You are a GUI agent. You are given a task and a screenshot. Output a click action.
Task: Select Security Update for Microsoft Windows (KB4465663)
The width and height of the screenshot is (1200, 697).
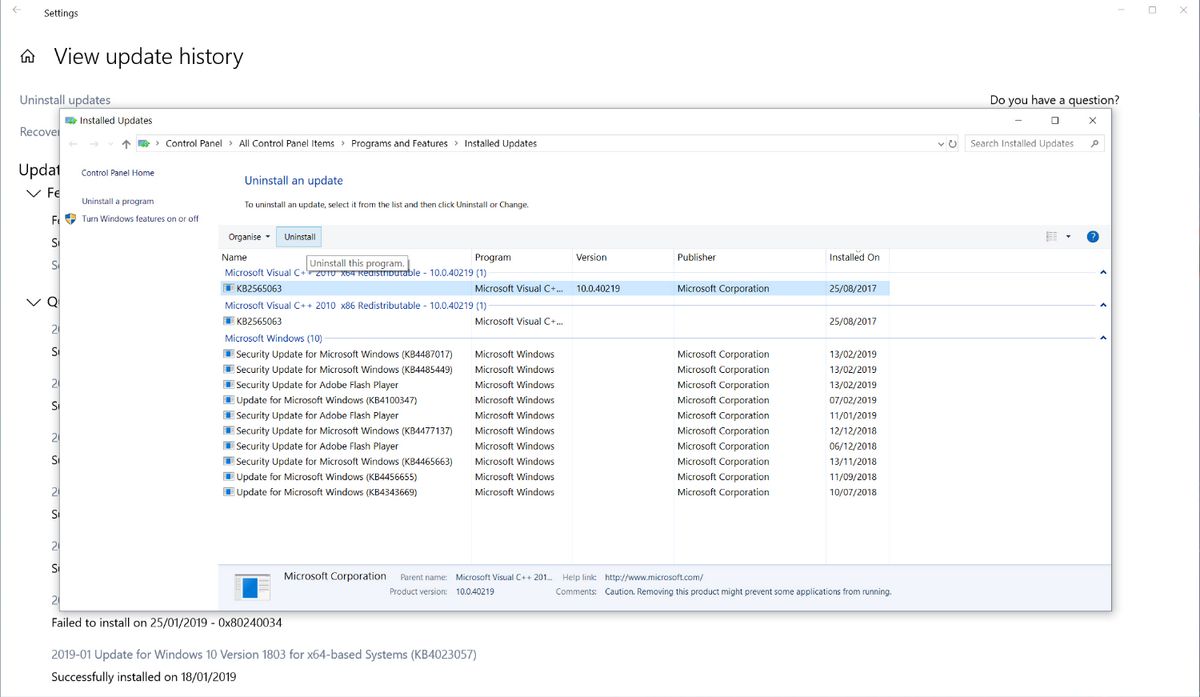tap(554, 462)
